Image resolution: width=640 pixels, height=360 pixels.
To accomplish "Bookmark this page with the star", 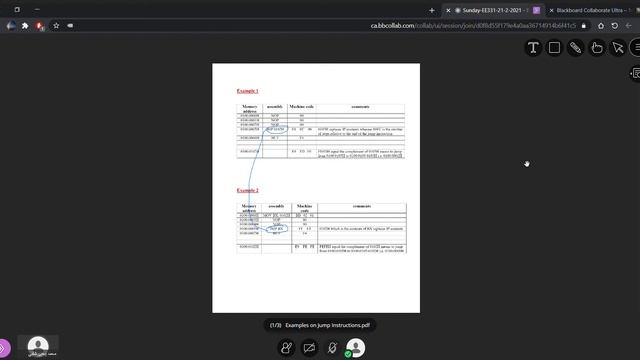I will coord(56,26).
